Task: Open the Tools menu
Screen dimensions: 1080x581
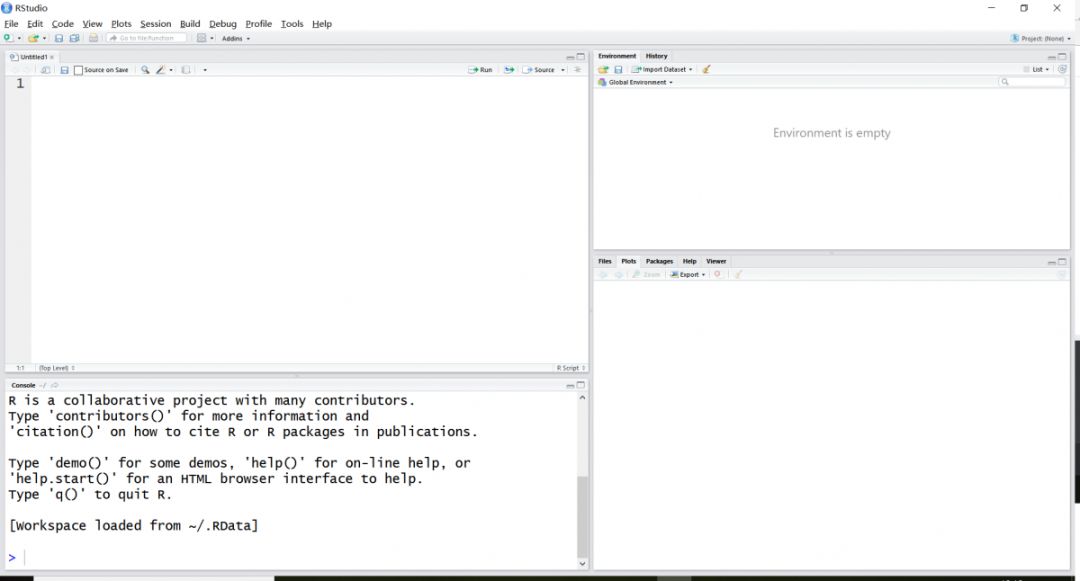Action: tap(292, 23)
